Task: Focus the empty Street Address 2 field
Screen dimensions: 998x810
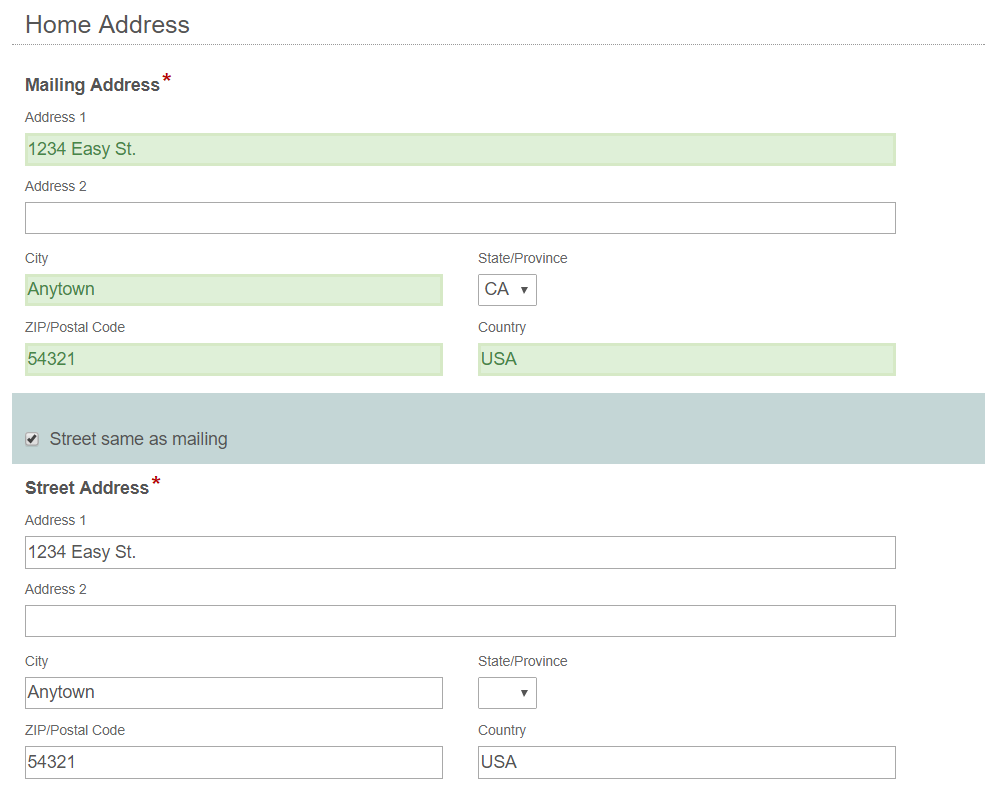Action: tap(460, 621)
